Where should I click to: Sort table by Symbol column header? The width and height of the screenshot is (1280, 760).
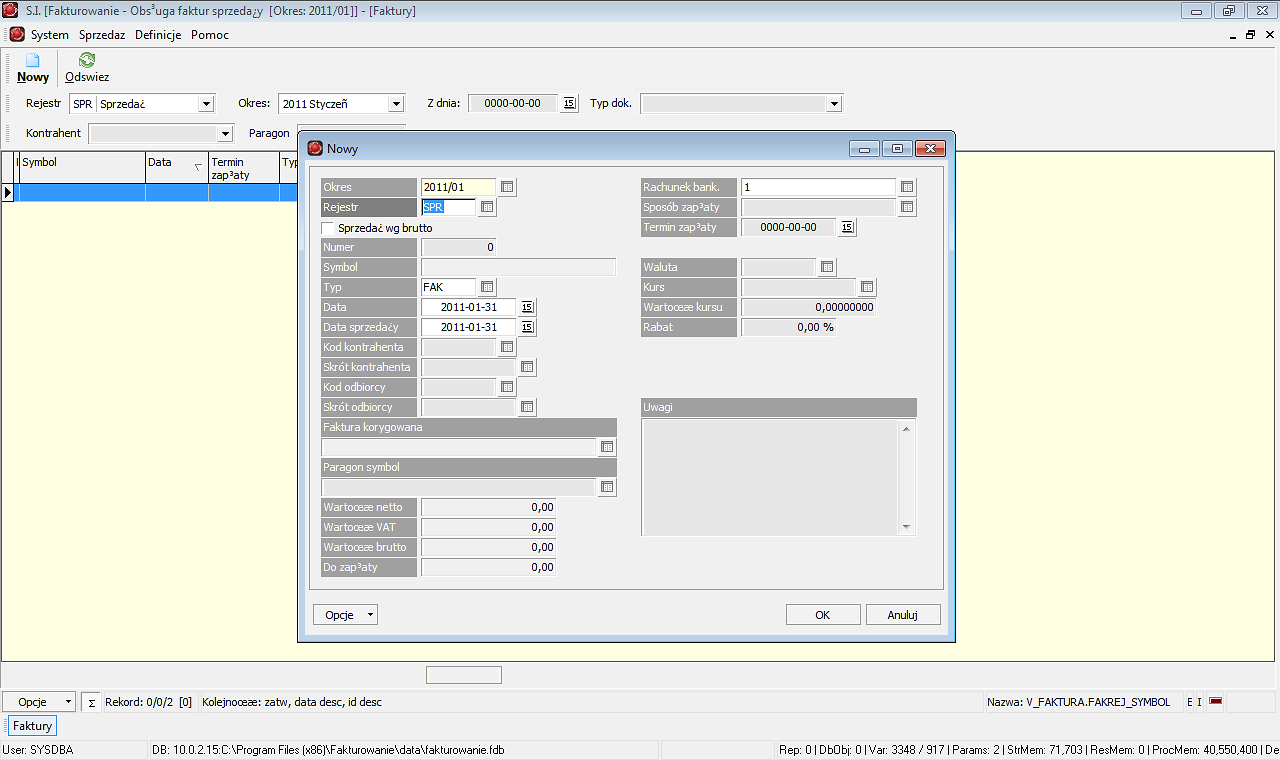pos(83,167)
